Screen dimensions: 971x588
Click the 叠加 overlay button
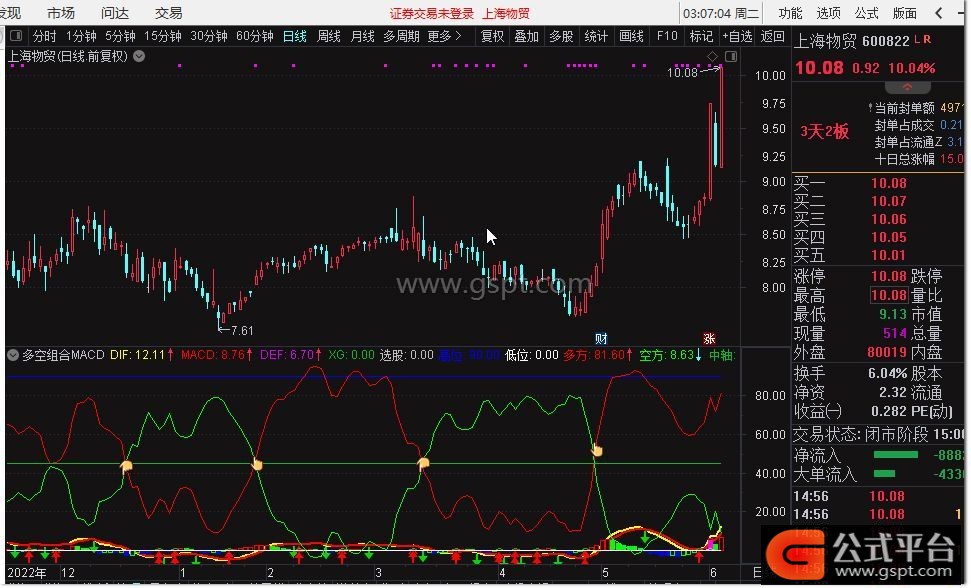[526, 37]
